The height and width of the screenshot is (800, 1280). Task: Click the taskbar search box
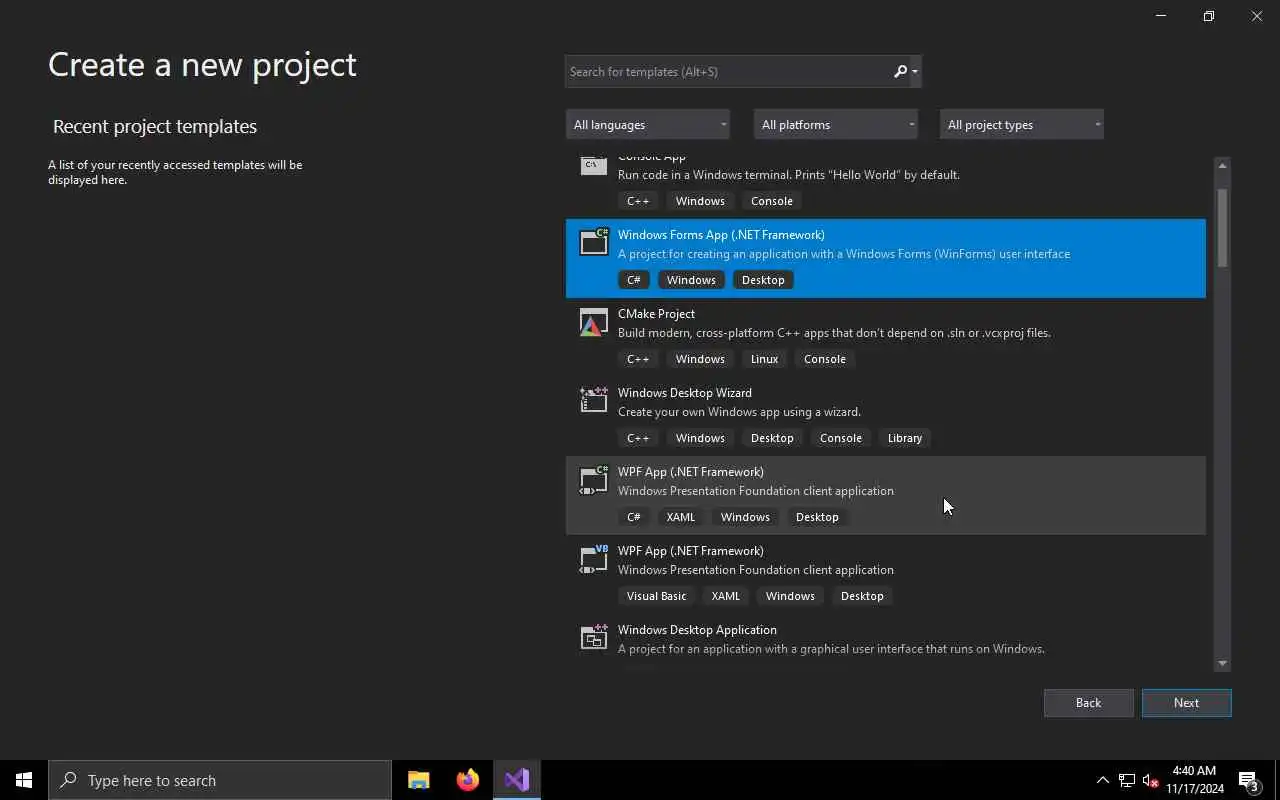tap(220, 780)
